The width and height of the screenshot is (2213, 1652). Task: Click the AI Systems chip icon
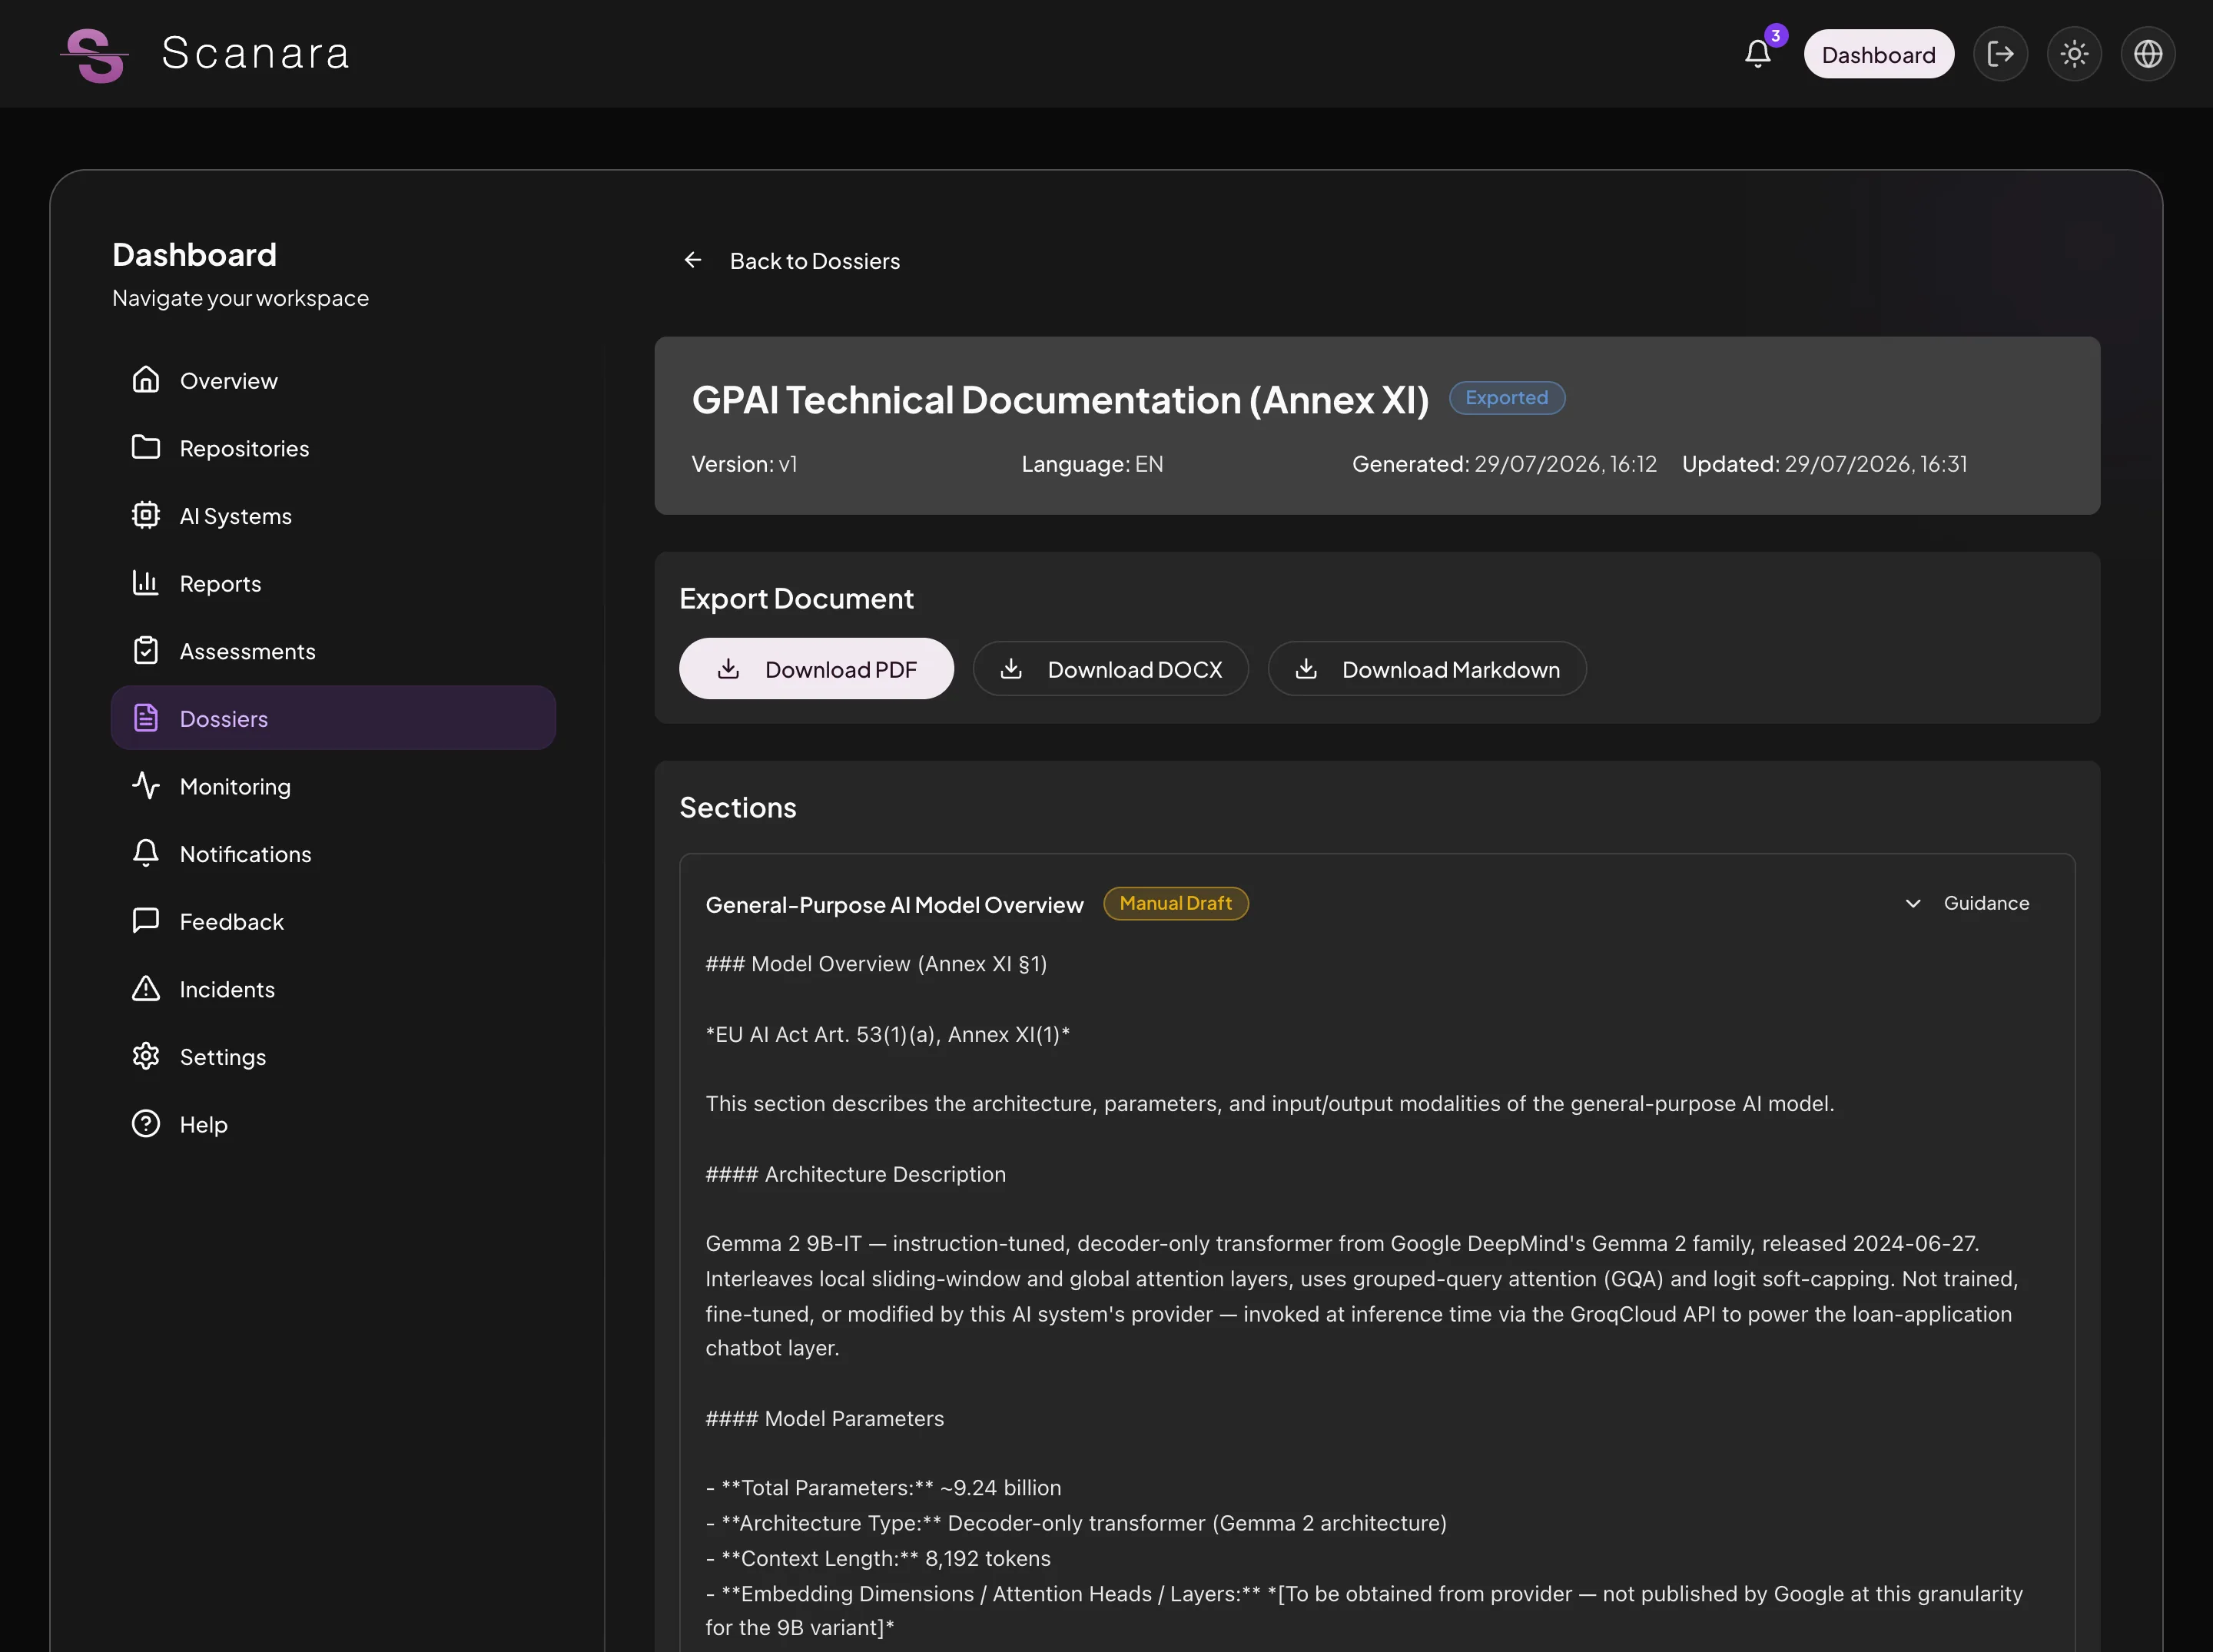tap(146, 515)
